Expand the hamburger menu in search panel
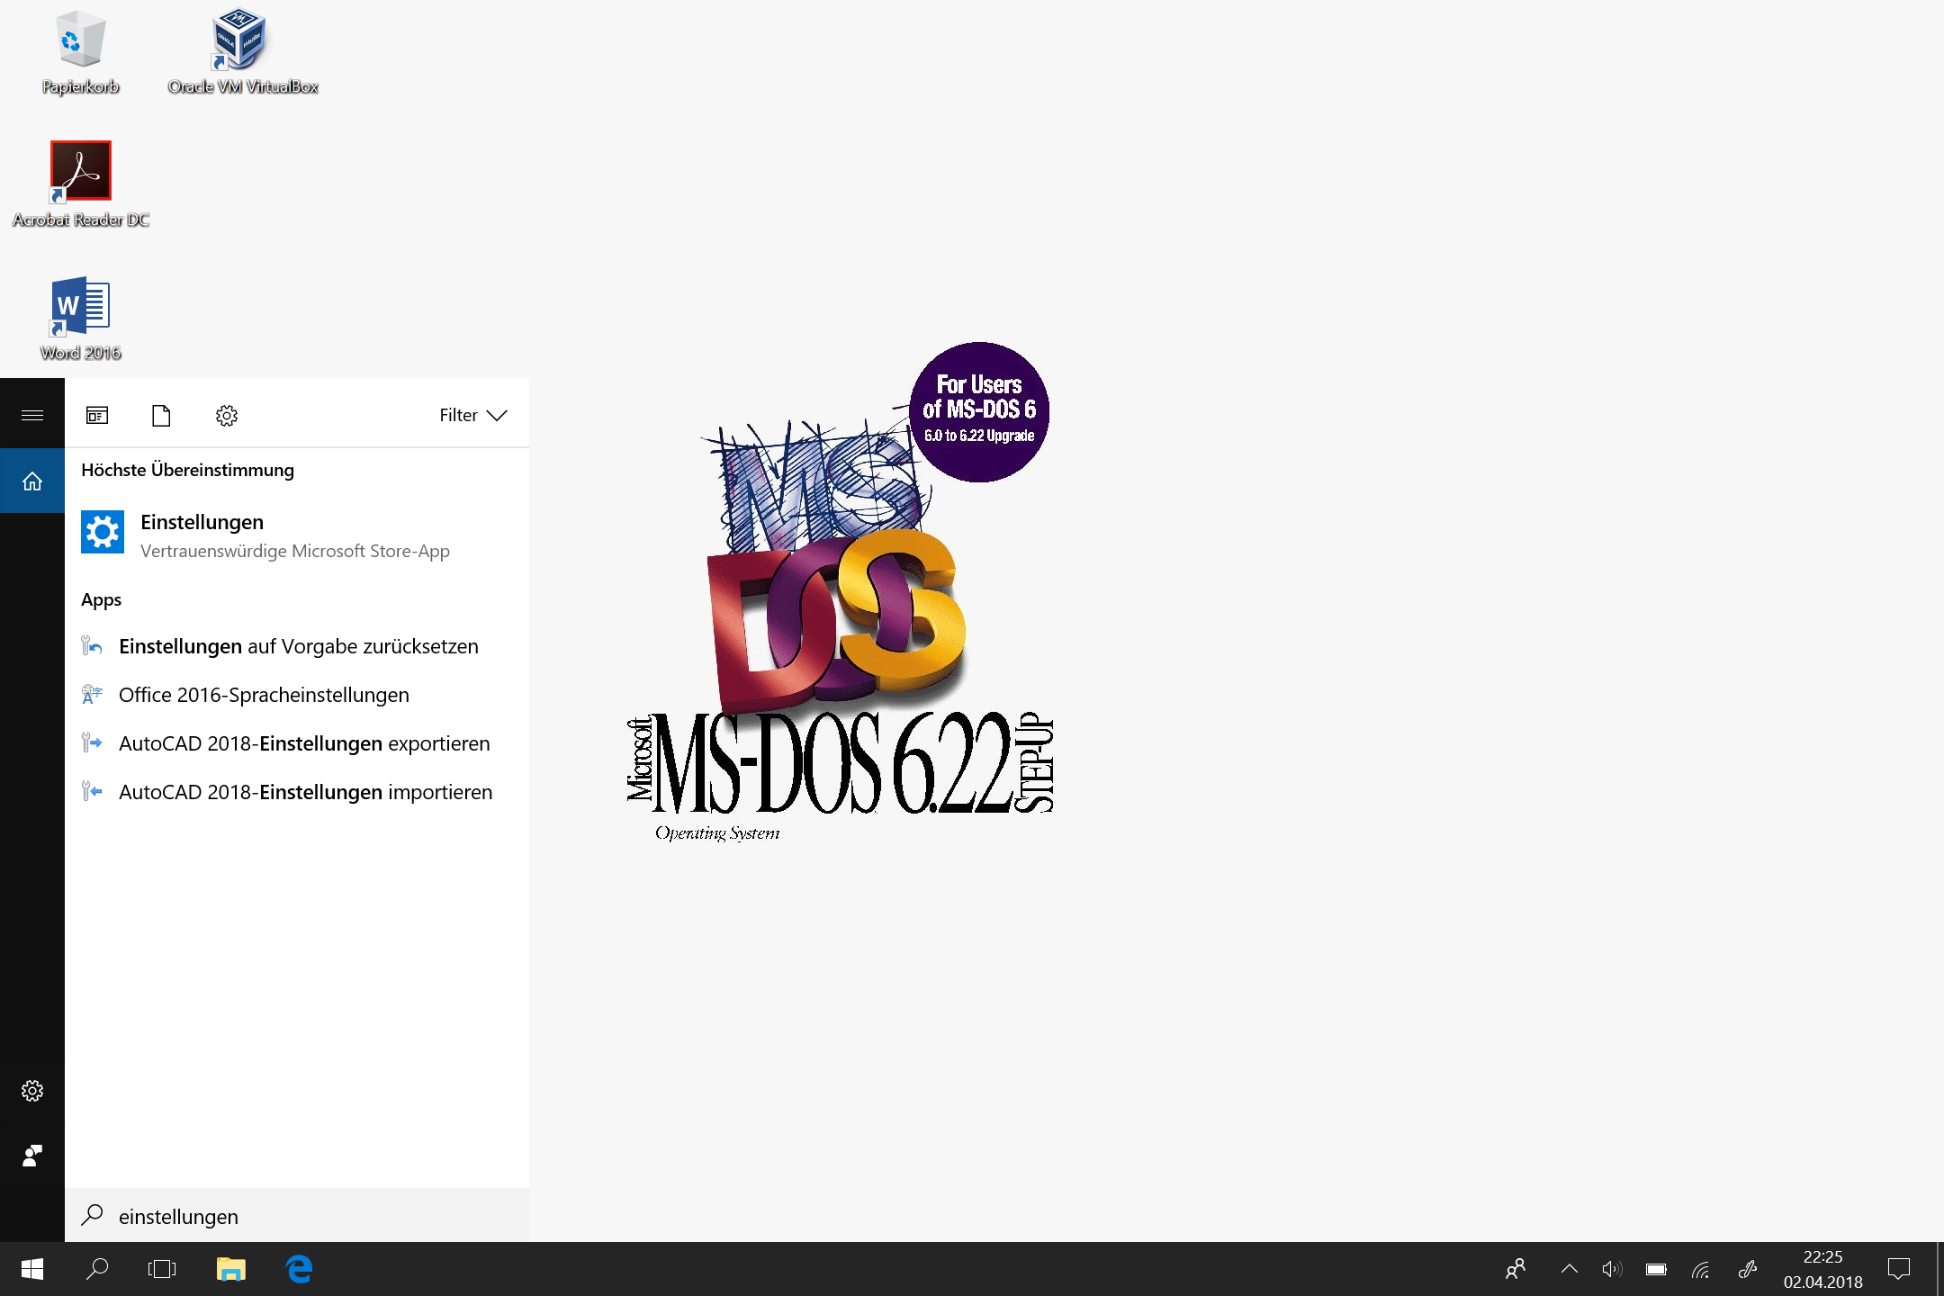This screenshot has width=1944, height=1296. point(32,415)
